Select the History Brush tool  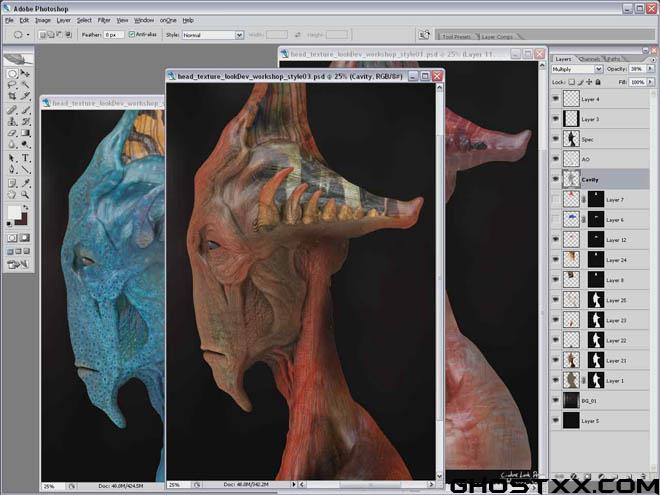click(25, 122)
